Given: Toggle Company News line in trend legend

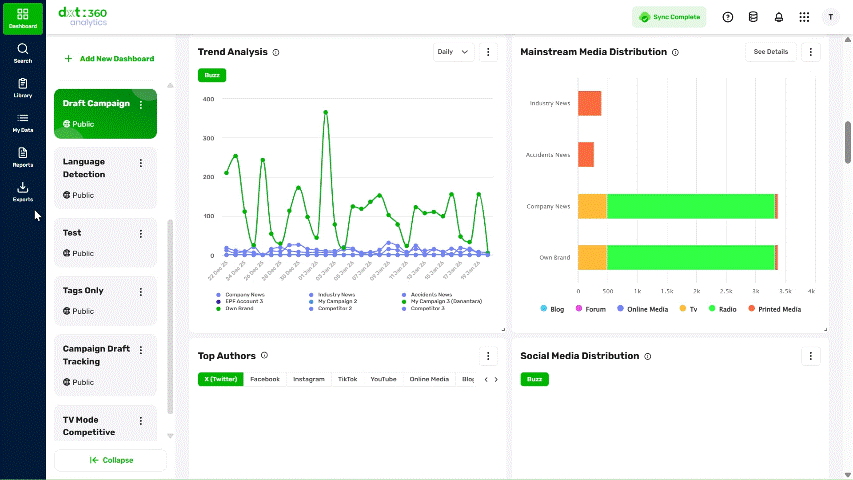Looking at the screenshot, I should tap(240, 294).
